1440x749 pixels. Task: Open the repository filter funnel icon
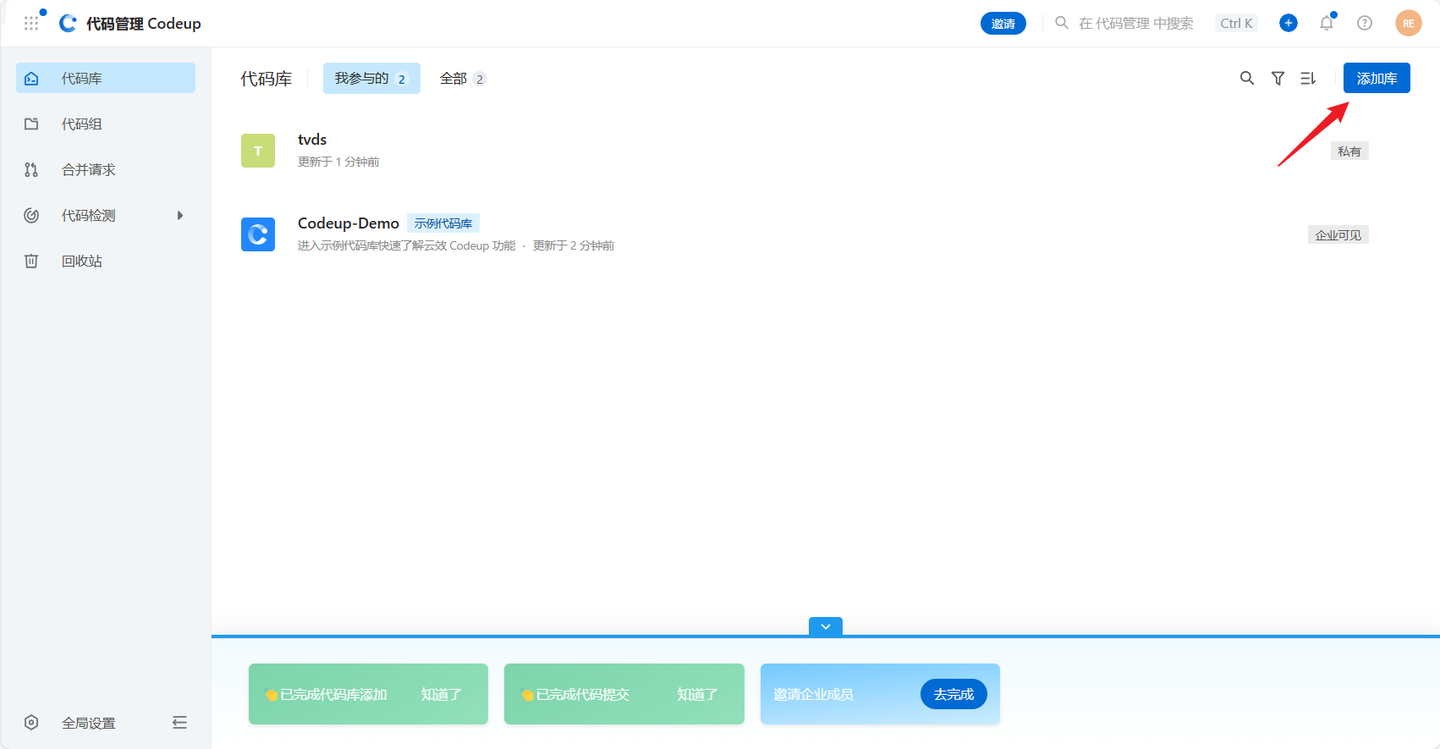(1277, 78)
